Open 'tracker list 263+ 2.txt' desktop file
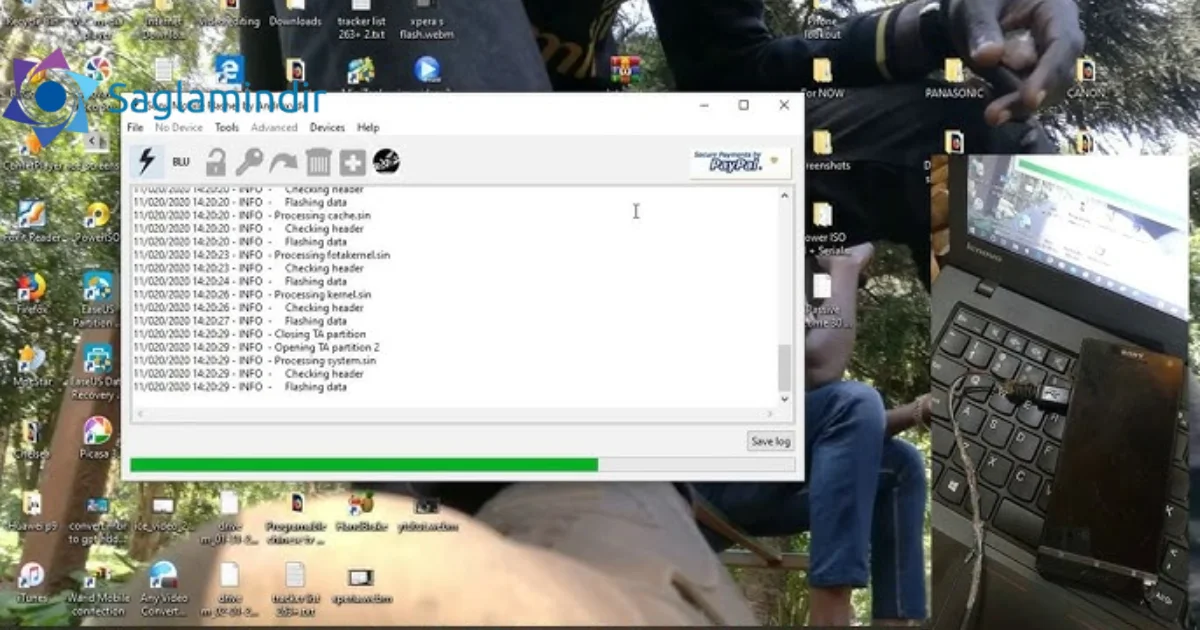Image resolution: width=1200 pixels, height=630 pixels. click(360, 18)
